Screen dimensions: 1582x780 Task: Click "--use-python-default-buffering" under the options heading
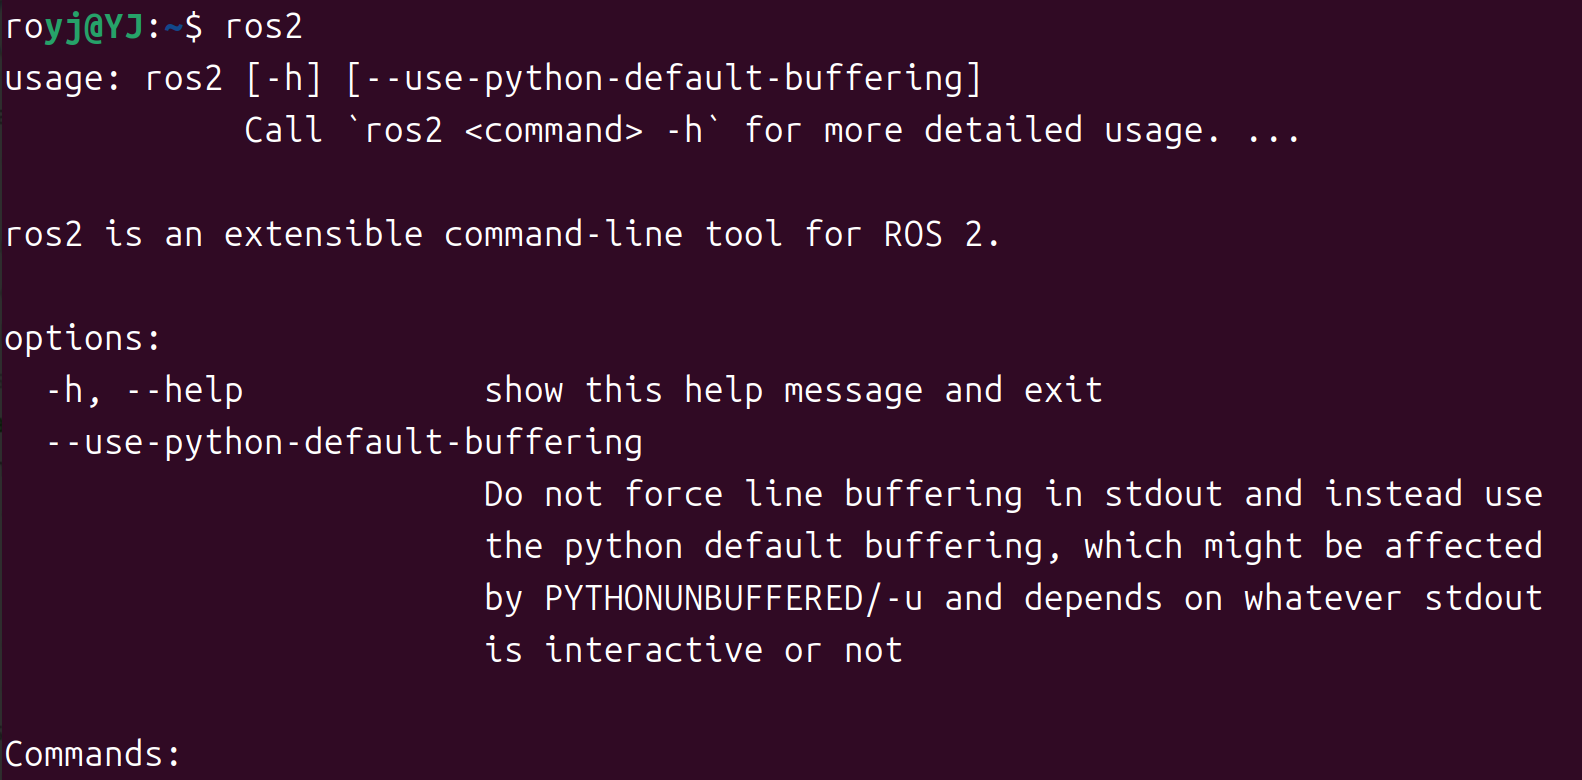coord(344,443)
